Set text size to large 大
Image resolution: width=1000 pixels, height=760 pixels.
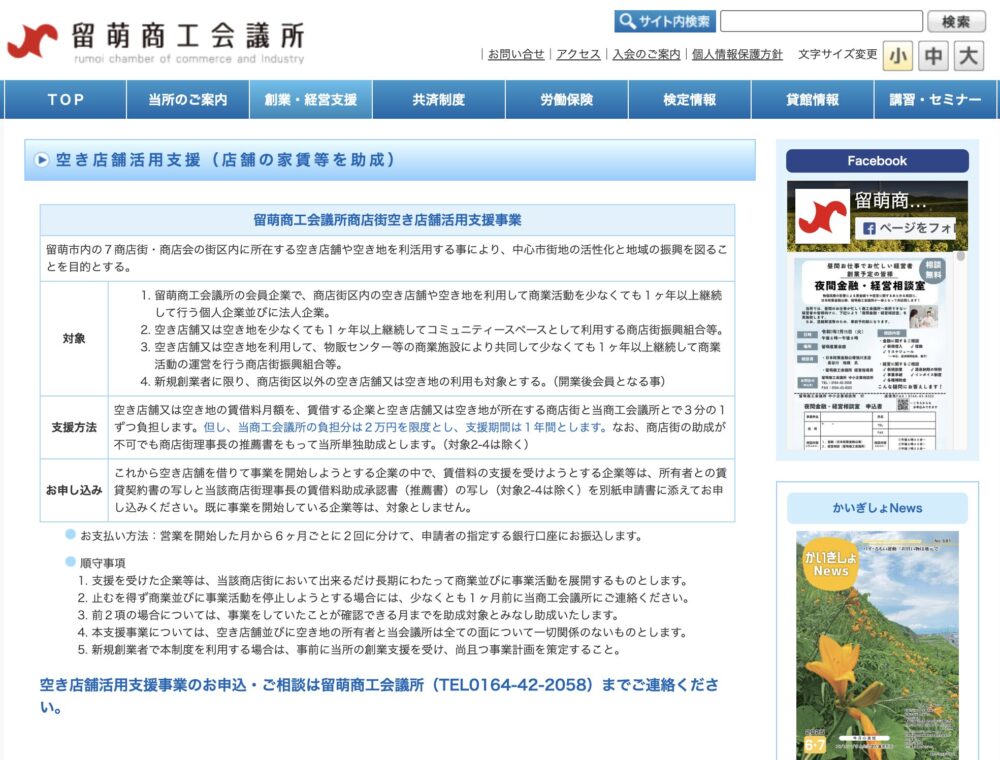(968, 56)
